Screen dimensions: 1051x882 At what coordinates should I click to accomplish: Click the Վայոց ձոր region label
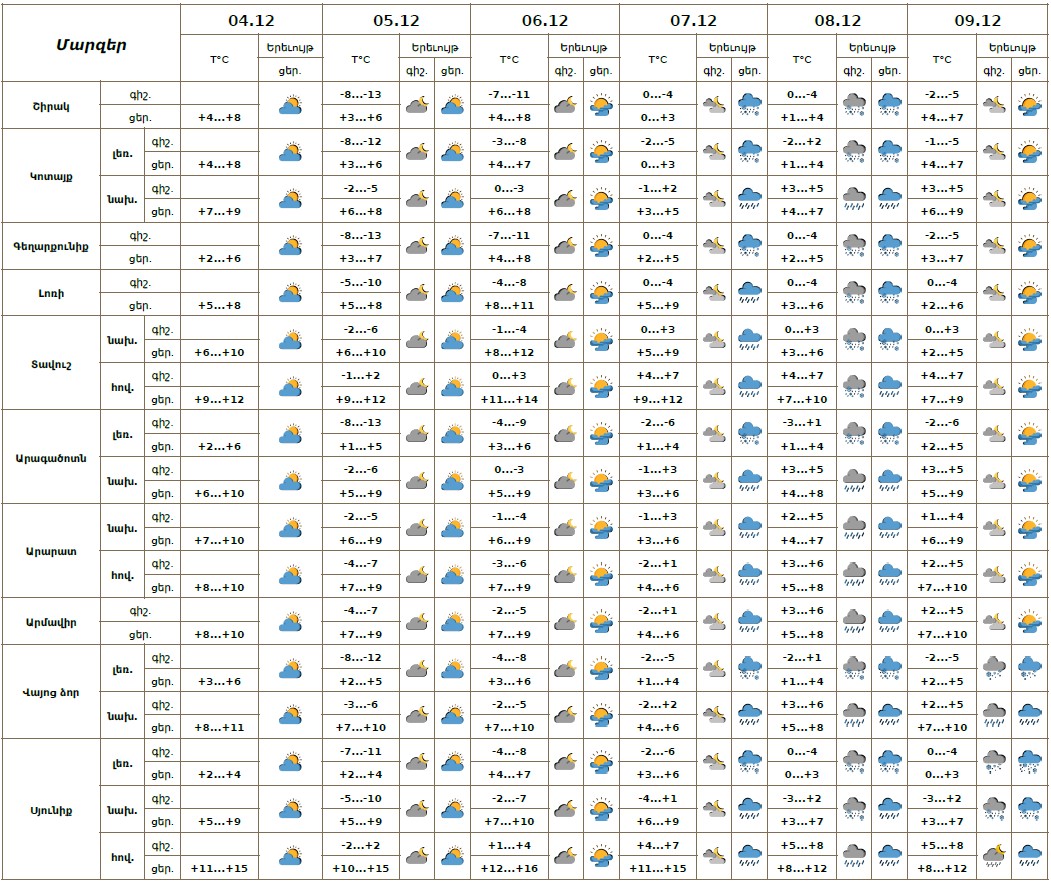click(50, 692)
